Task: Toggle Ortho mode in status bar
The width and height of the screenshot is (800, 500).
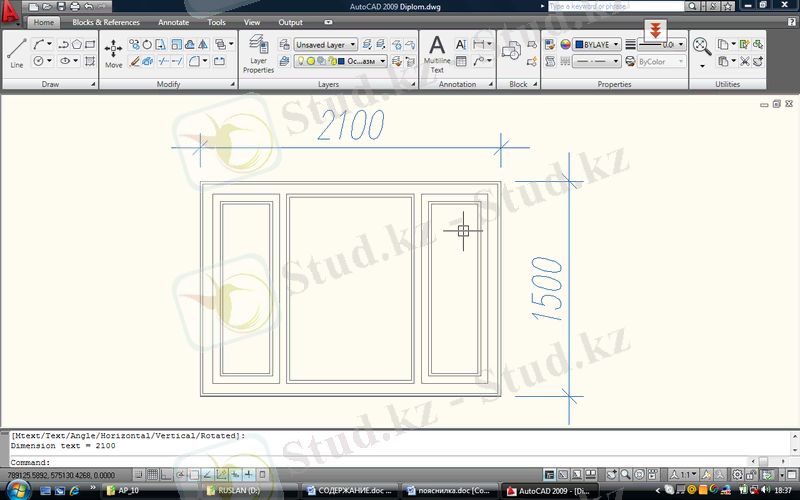Action: [166, 474]
